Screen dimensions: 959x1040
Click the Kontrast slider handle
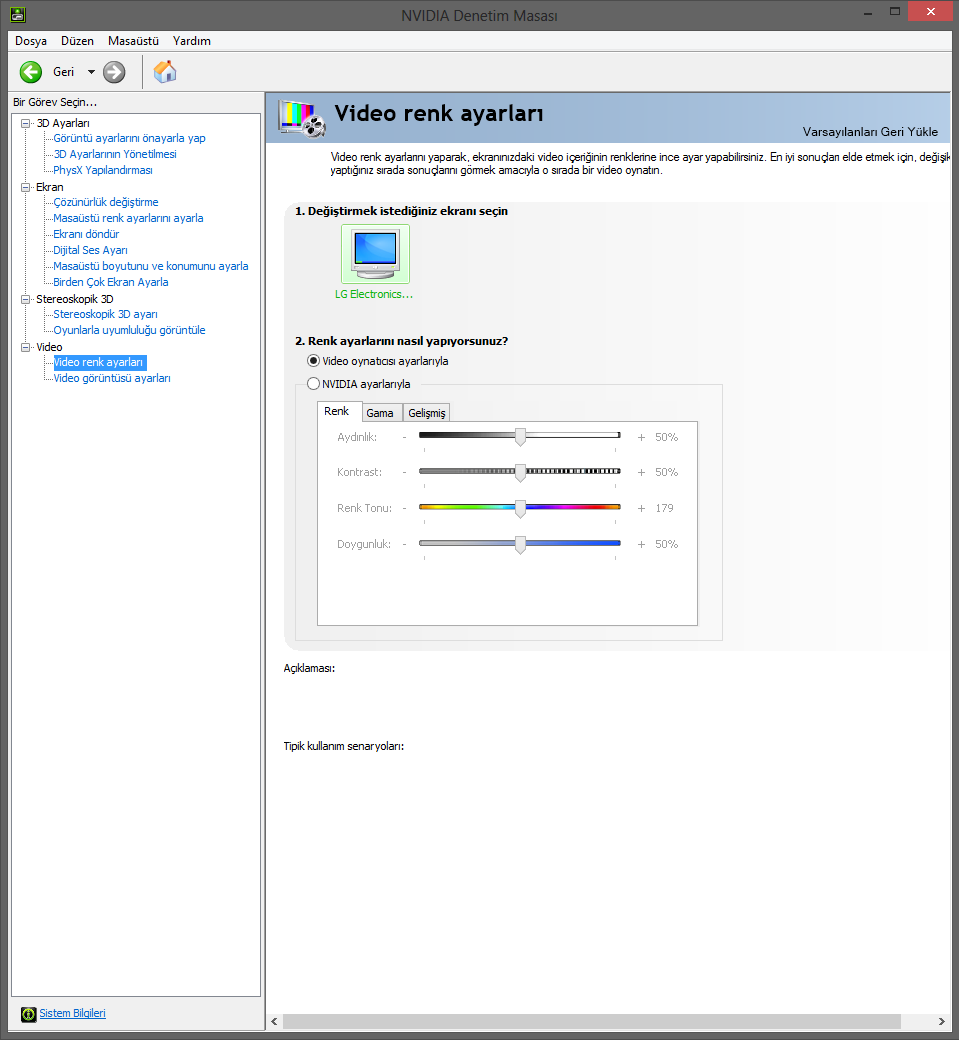[521, 472]
